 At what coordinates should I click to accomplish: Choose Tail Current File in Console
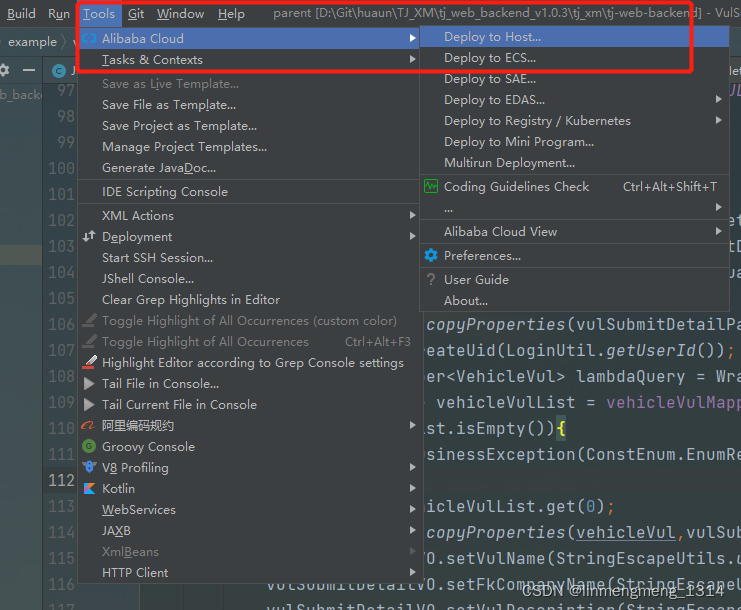point(249,404)
